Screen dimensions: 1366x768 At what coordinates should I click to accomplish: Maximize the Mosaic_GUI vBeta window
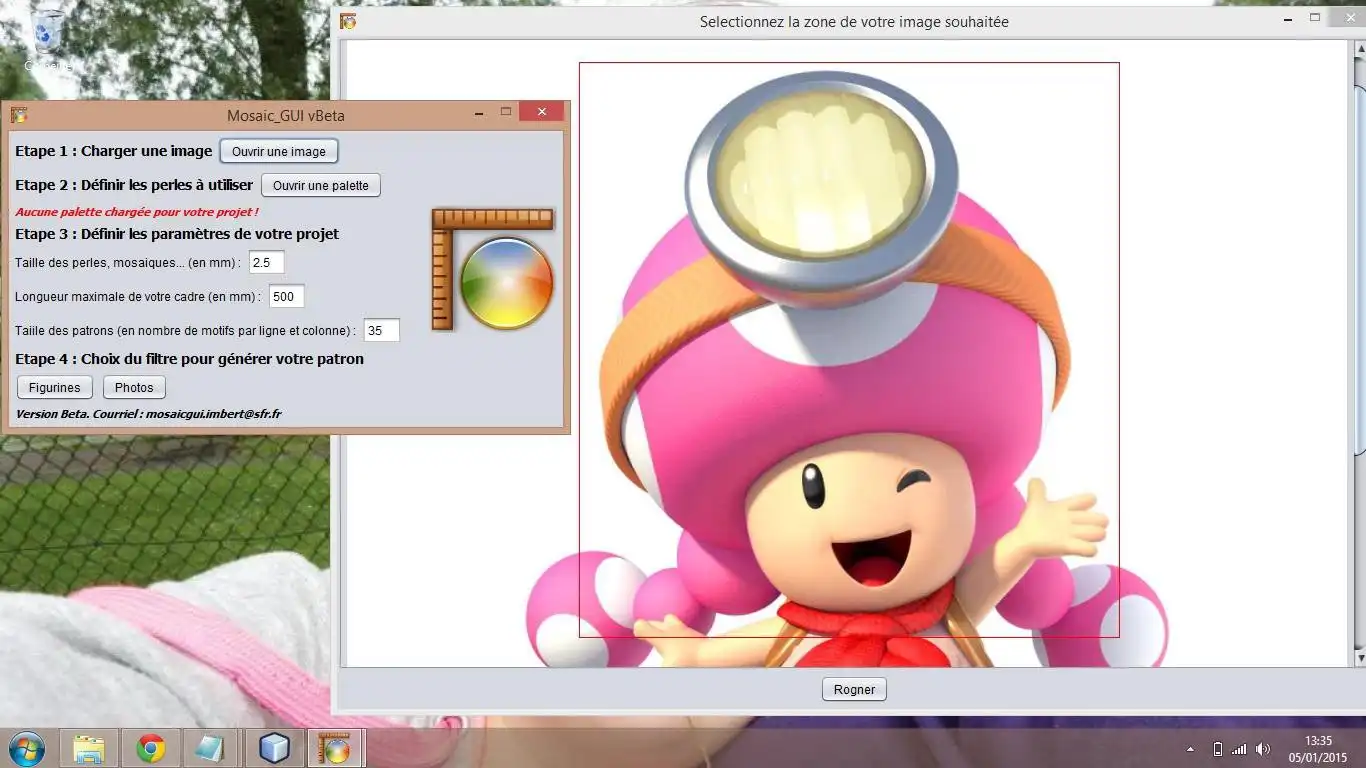(x=506, y=112)
